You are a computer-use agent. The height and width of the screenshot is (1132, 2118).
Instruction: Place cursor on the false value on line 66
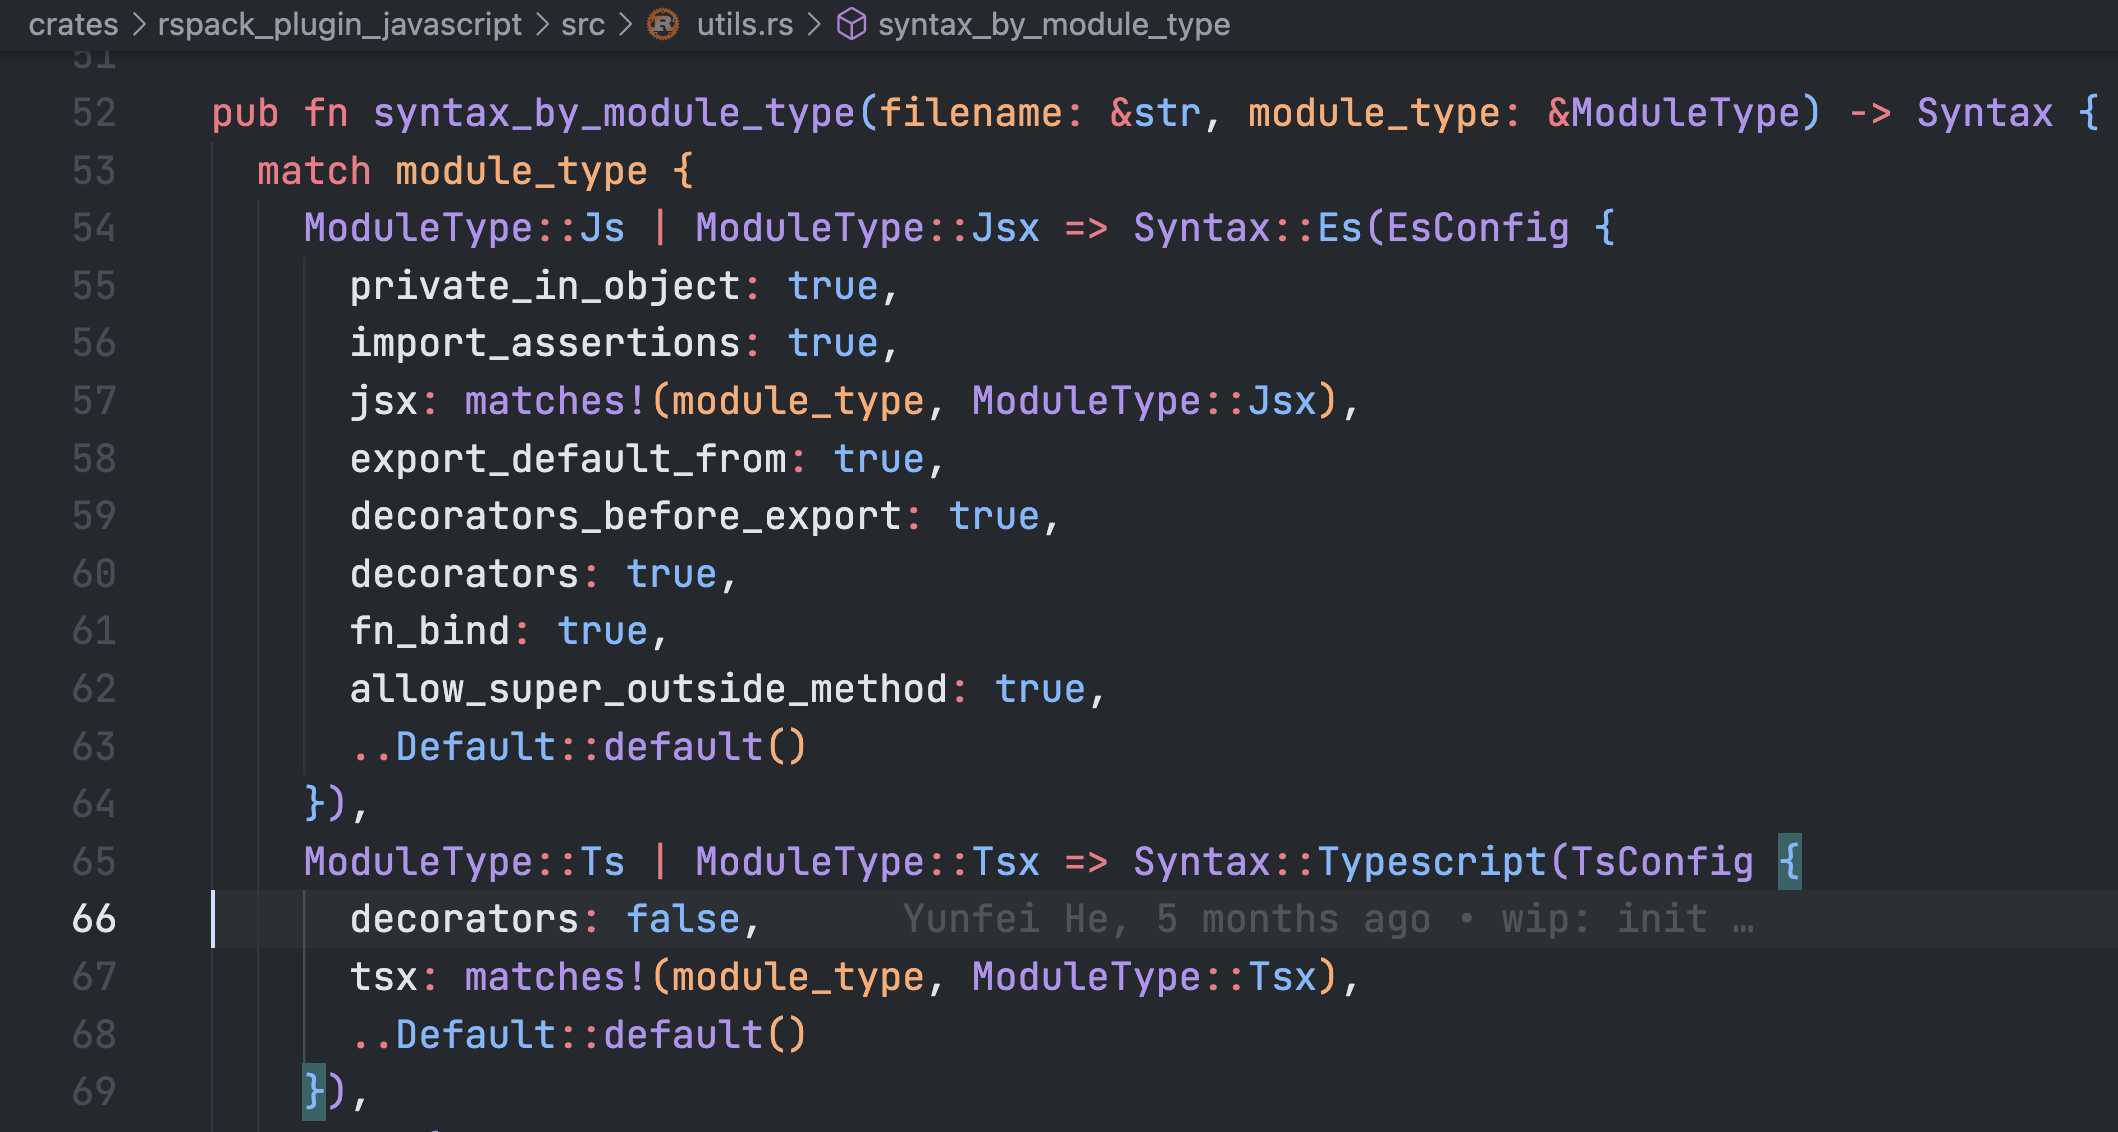pyautogui.click(x=683, y=918)
